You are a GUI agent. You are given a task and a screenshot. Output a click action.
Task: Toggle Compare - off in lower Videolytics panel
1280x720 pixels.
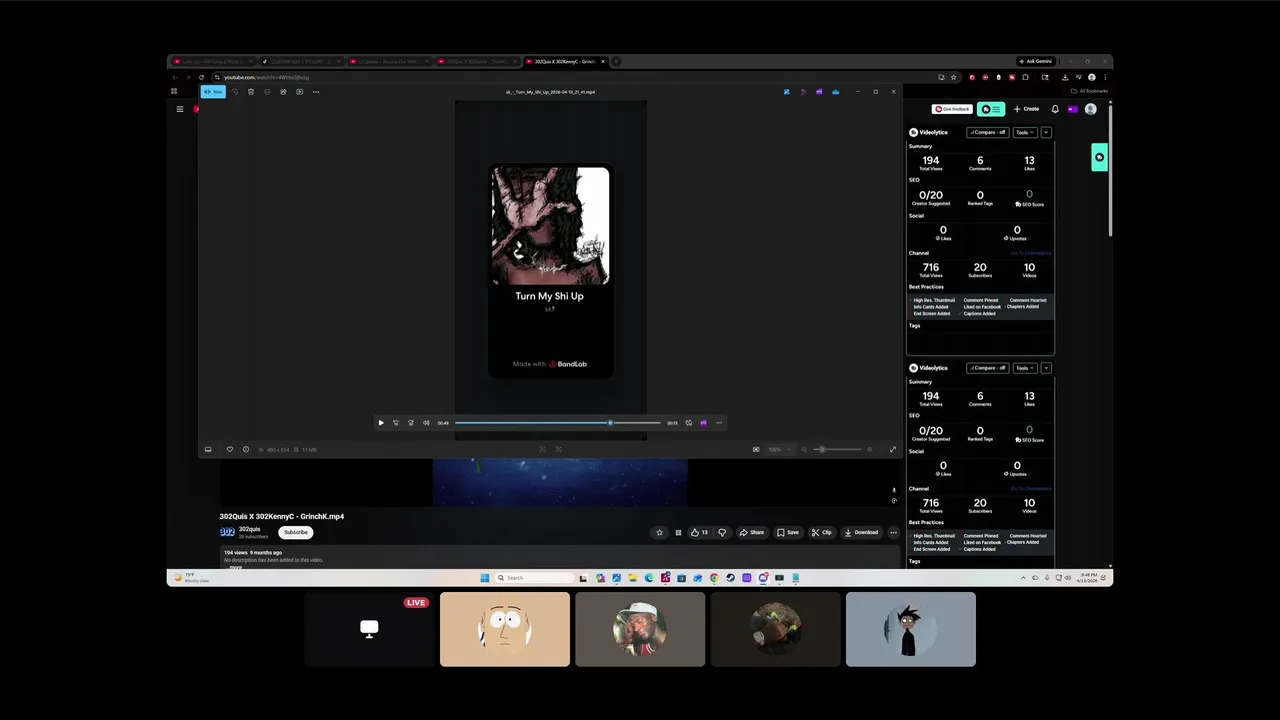pyautogui.click(x=987, y=368)
